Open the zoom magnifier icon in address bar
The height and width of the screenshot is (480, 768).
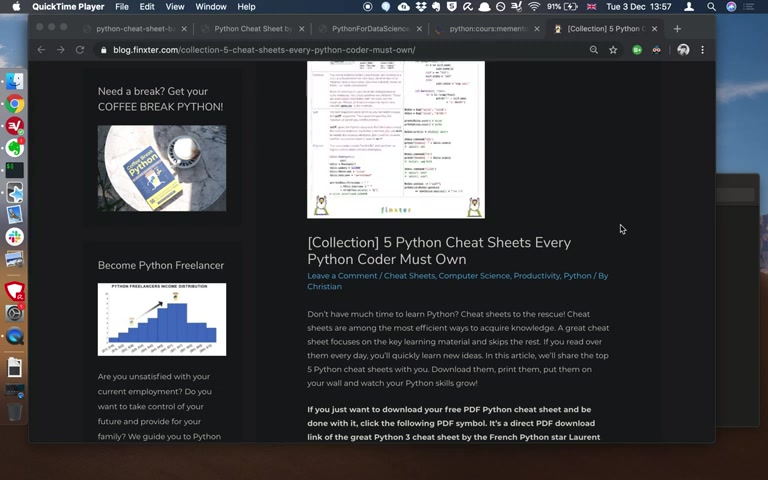click(594, 50)
